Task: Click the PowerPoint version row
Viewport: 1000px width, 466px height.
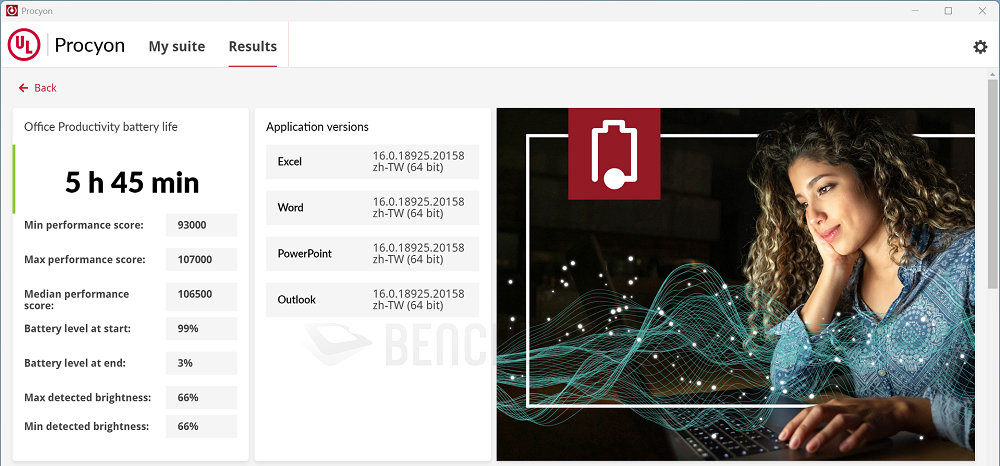Action: pos(372,253)
